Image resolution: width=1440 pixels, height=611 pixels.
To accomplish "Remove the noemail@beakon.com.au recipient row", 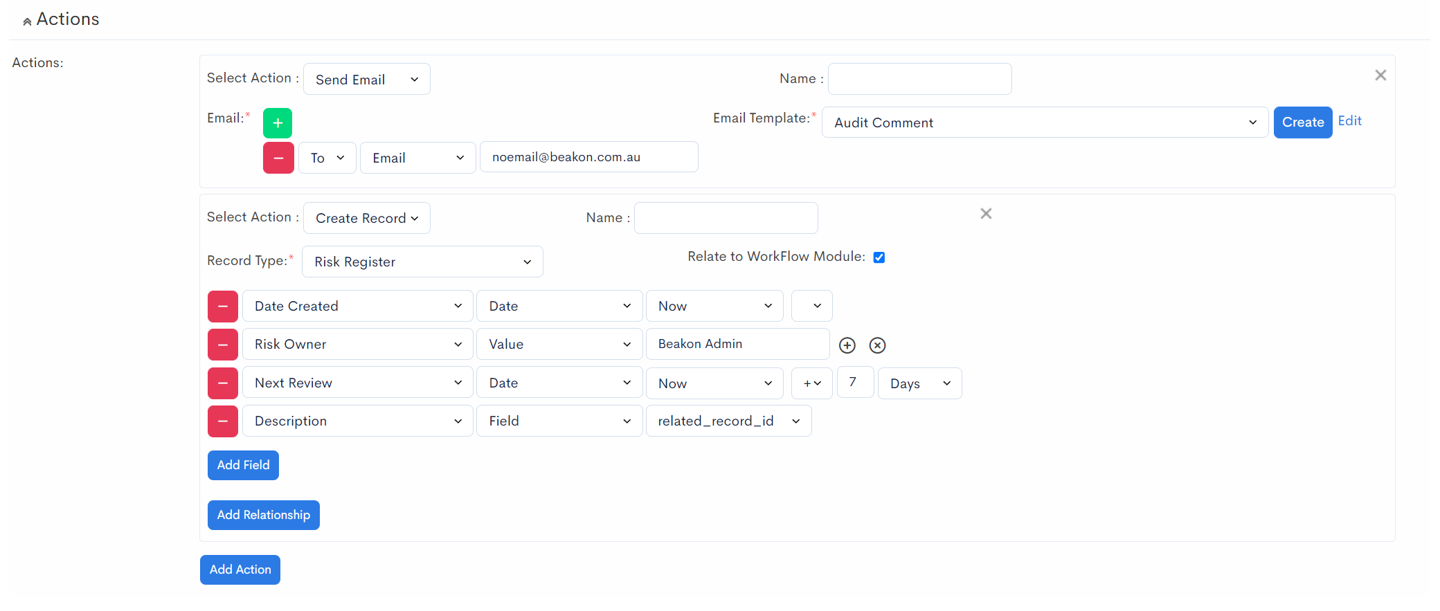I will (278, 158).
